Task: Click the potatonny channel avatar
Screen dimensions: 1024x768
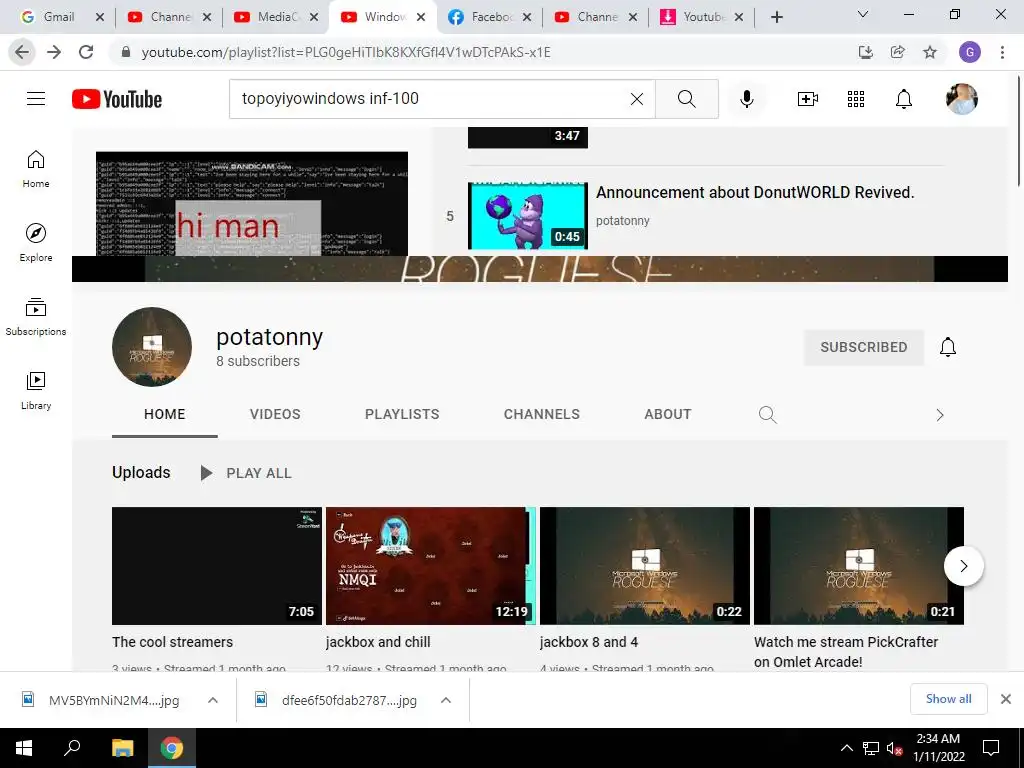Action: (x=152, y=347)
